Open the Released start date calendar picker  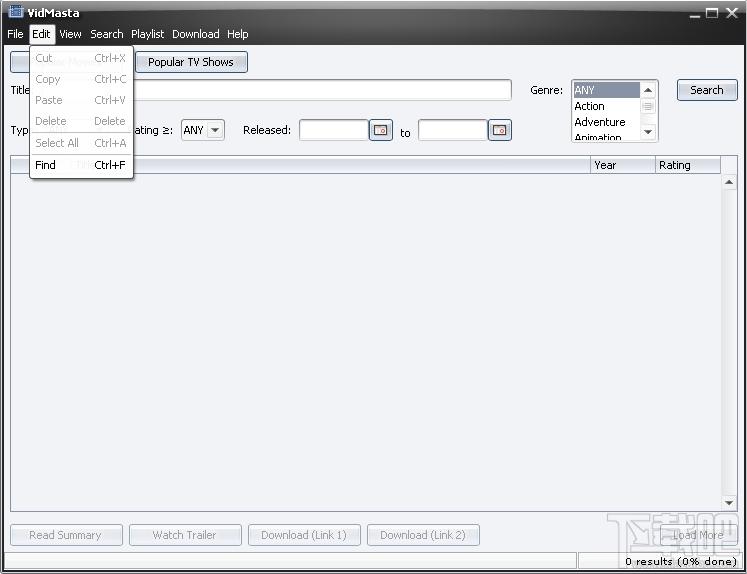click(381, 130)
